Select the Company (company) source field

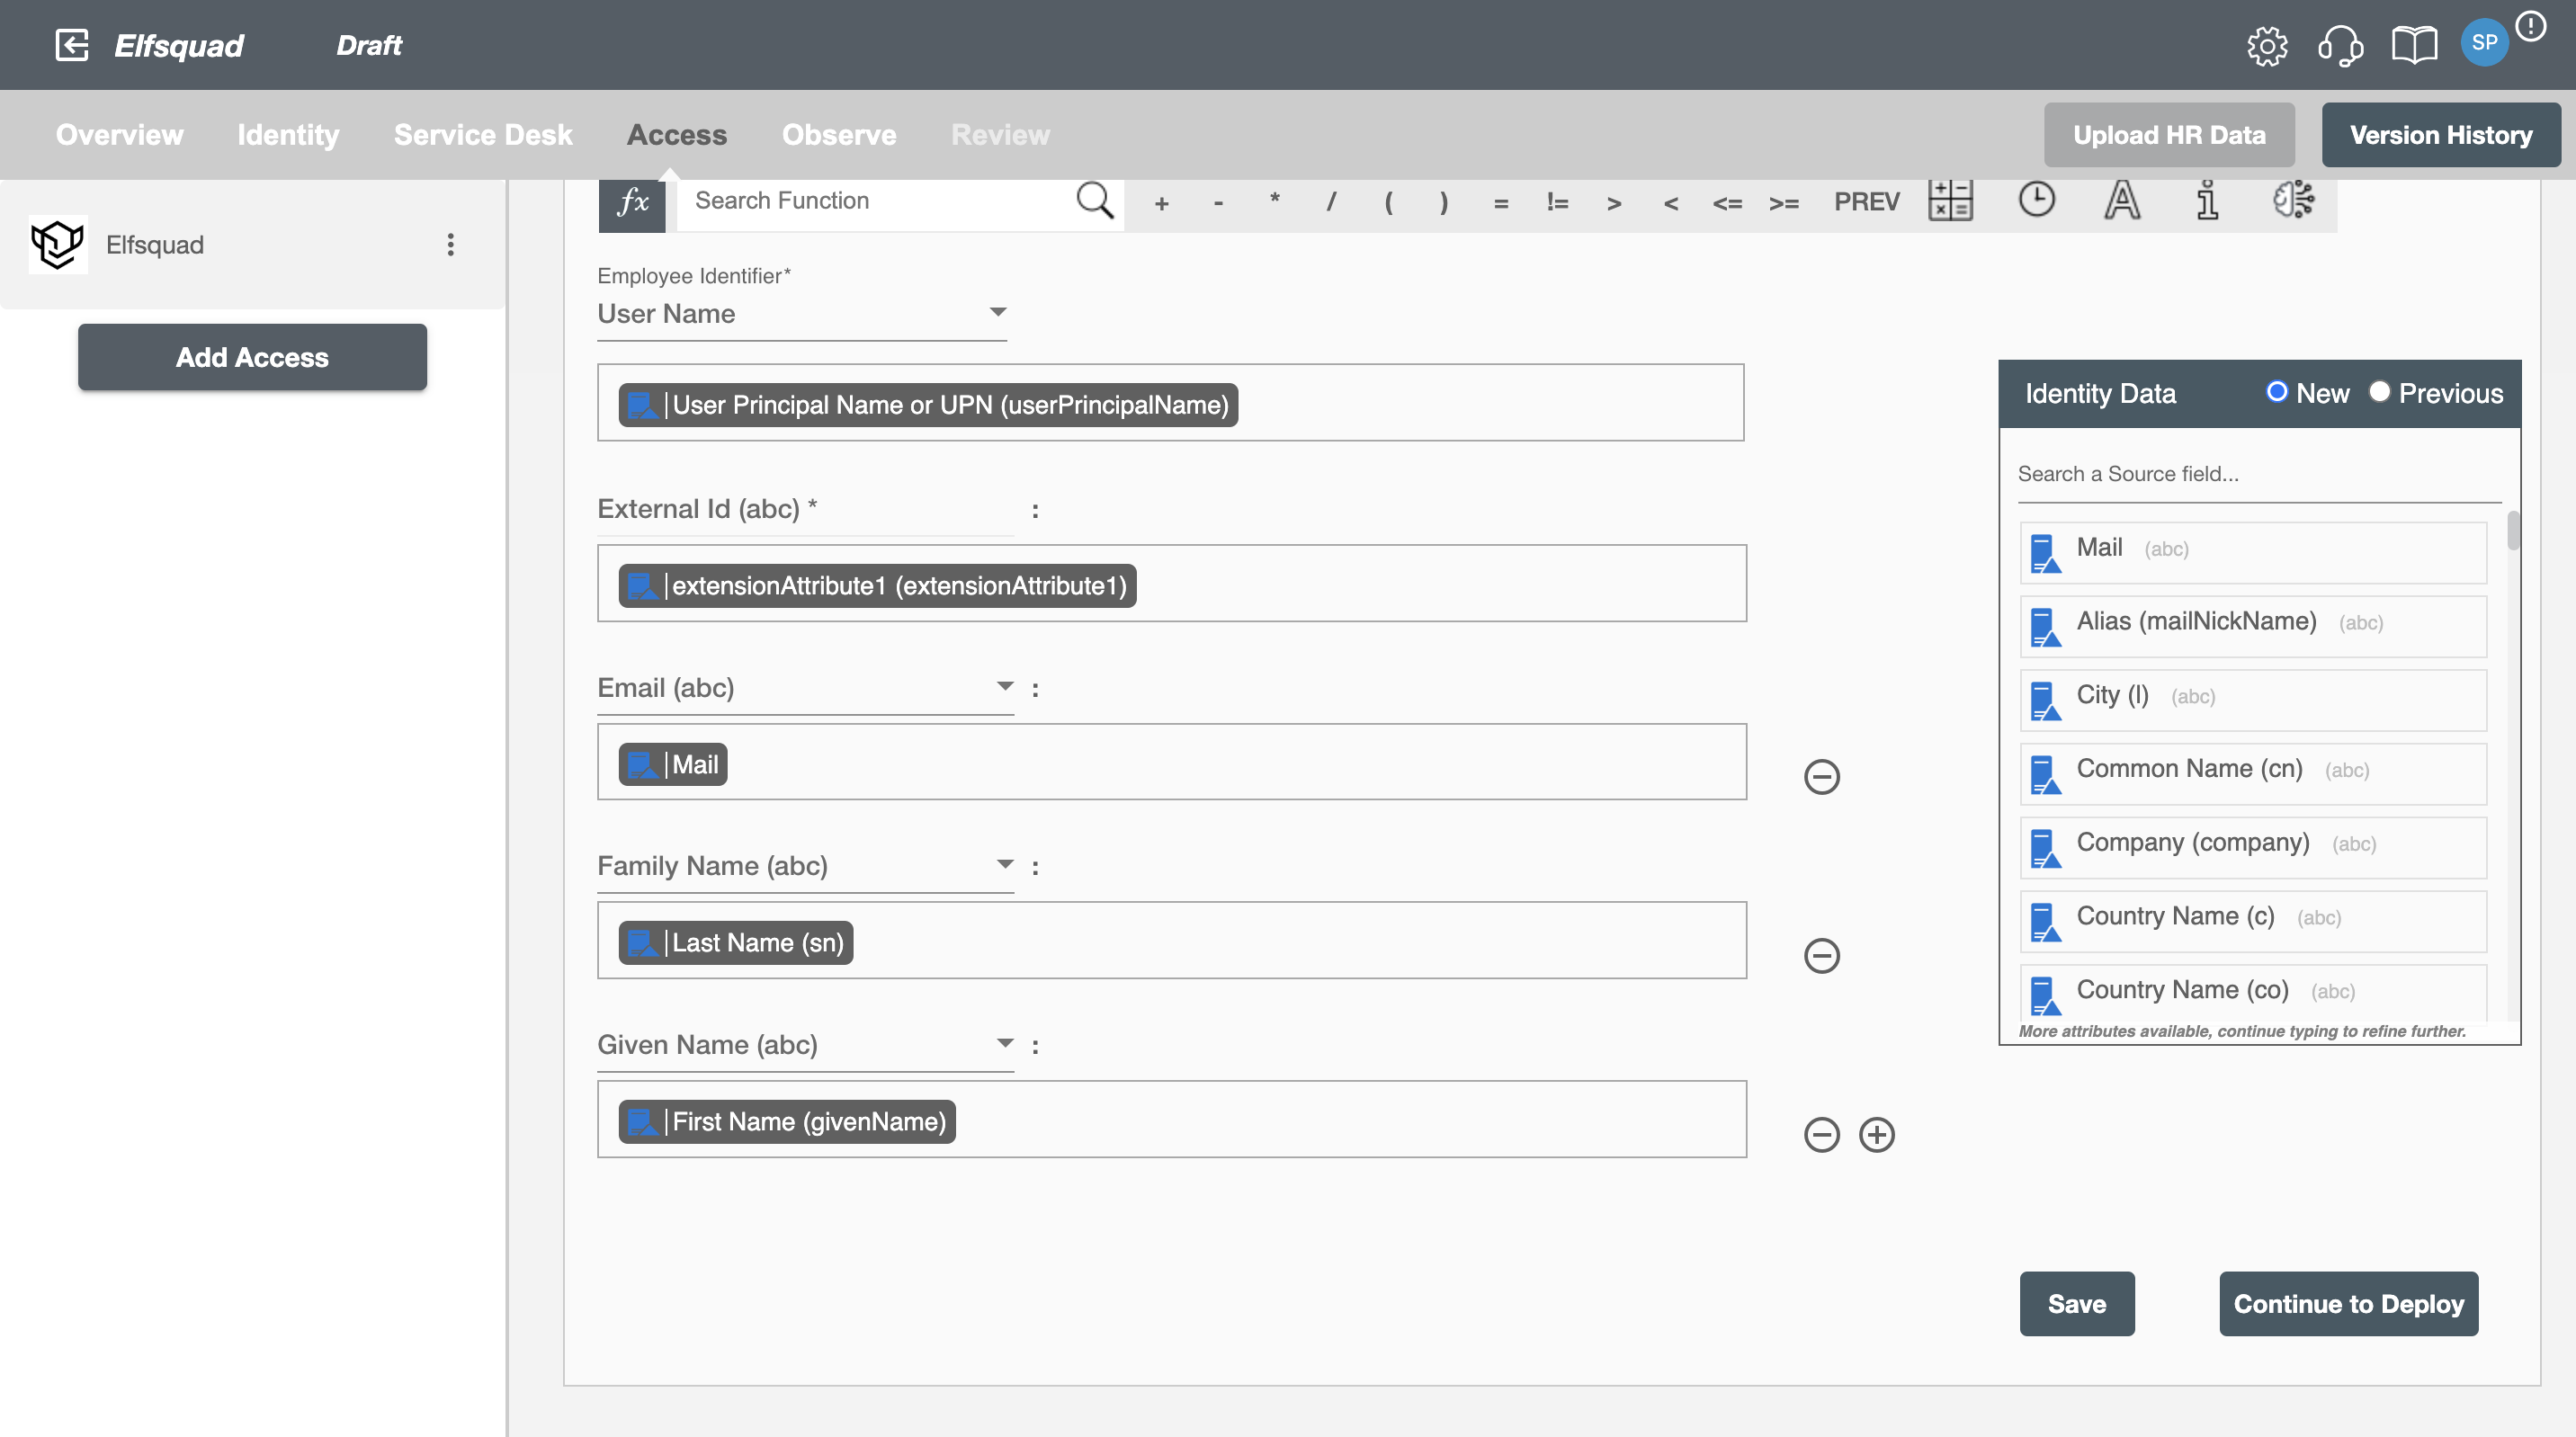point(2253,847)
